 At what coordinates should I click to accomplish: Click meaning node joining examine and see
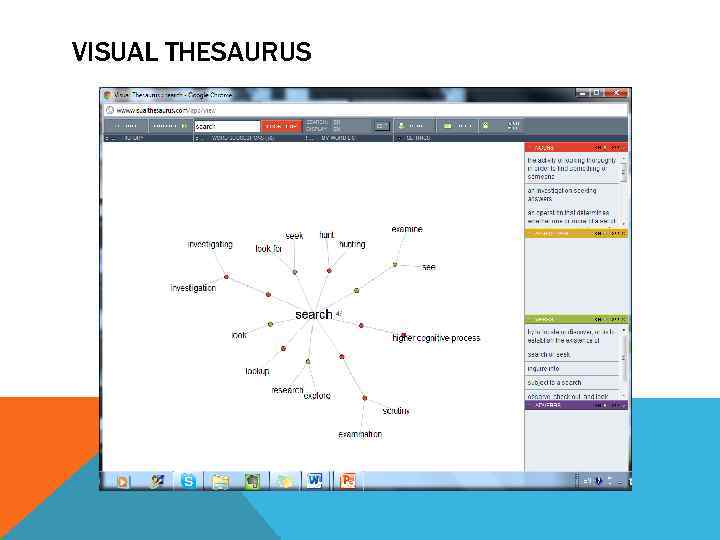click(x=394, y=264)
